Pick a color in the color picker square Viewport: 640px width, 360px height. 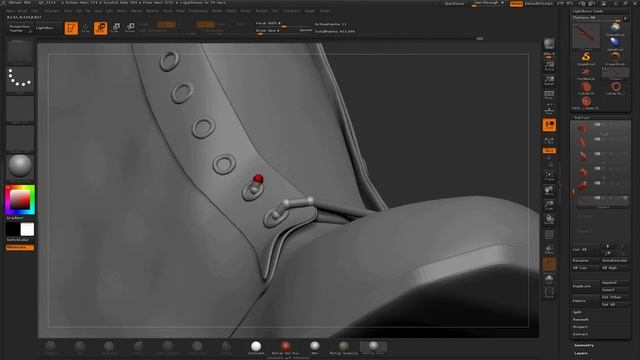(20, 200)
